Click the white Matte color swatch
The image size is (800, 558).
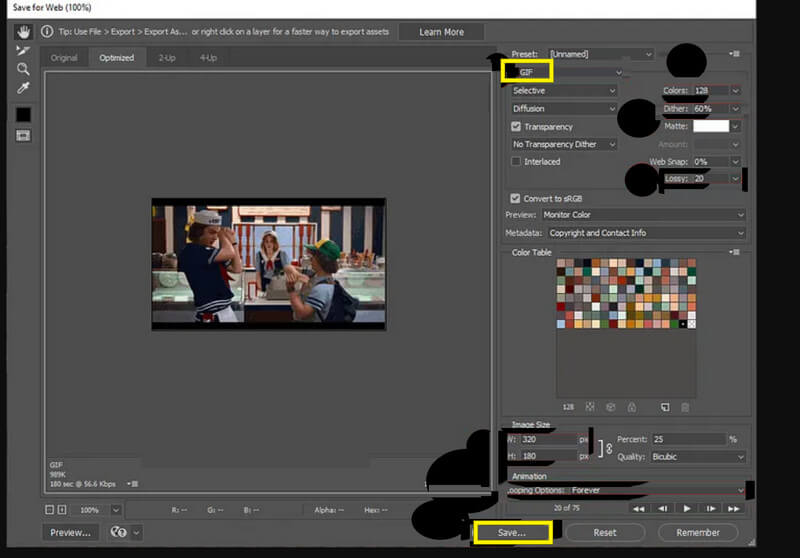pyautogui.click(x=711, y=126)
